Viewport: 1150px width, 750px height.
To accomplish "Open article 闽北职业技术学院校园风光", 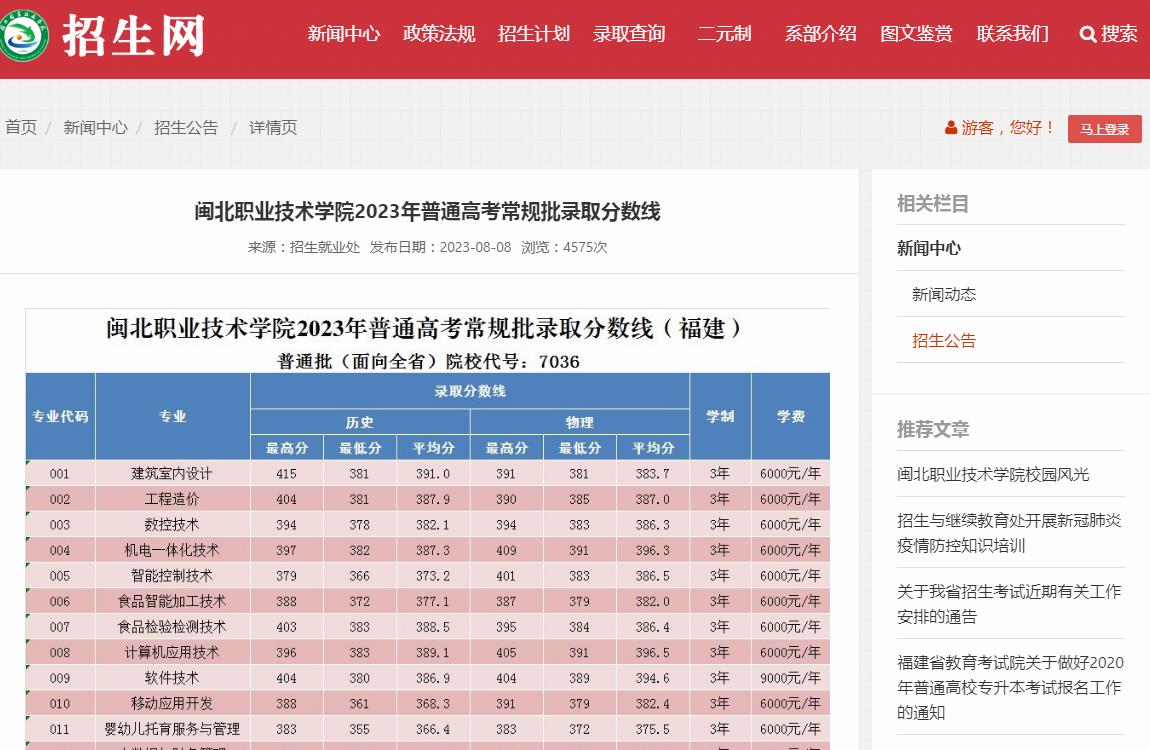I will tap(993, 474).
